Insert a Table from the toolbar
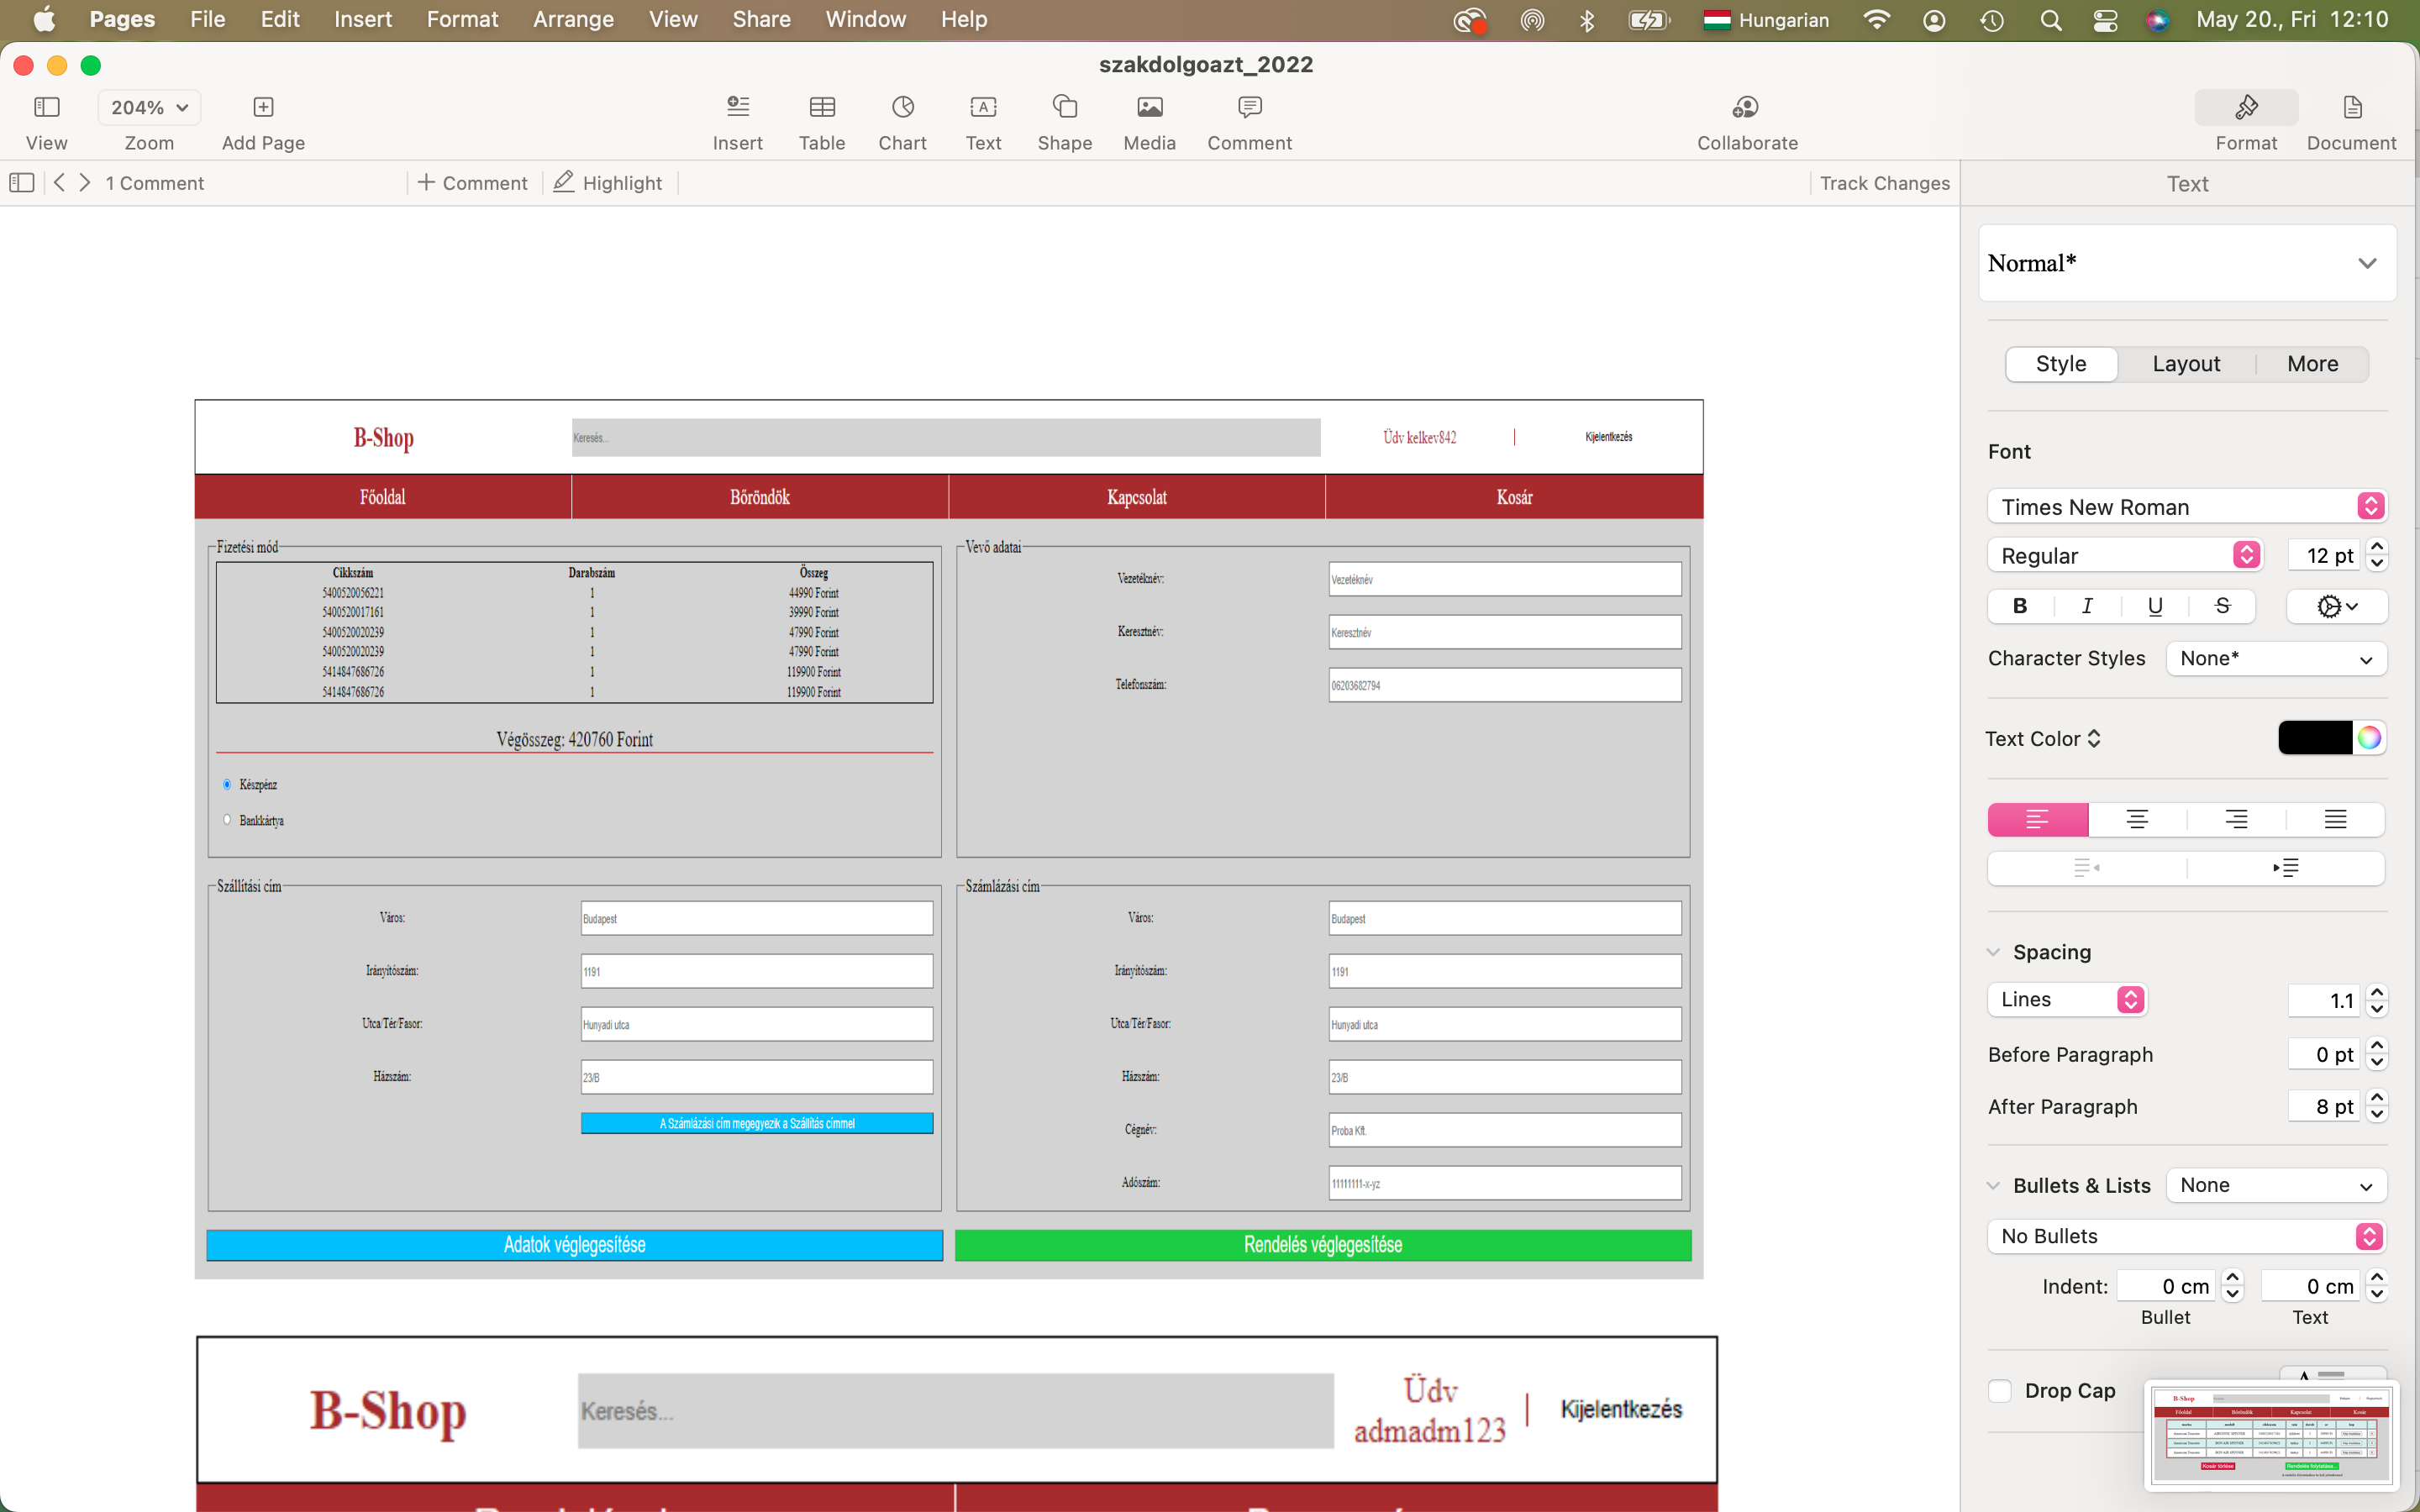The height and width of the screenshot is (1512, 2420). point(822,107)
